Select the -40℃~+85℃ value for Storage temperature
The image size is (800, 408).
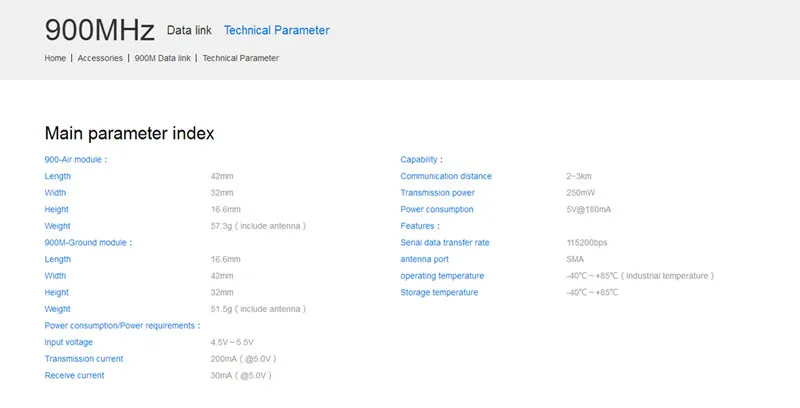(592, 293)
